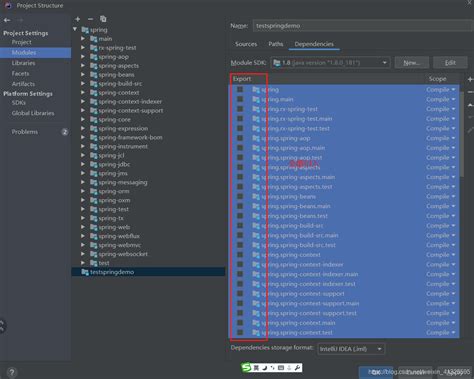
Task: Click the Edit SDK button
Action: (x=450, y=63)
